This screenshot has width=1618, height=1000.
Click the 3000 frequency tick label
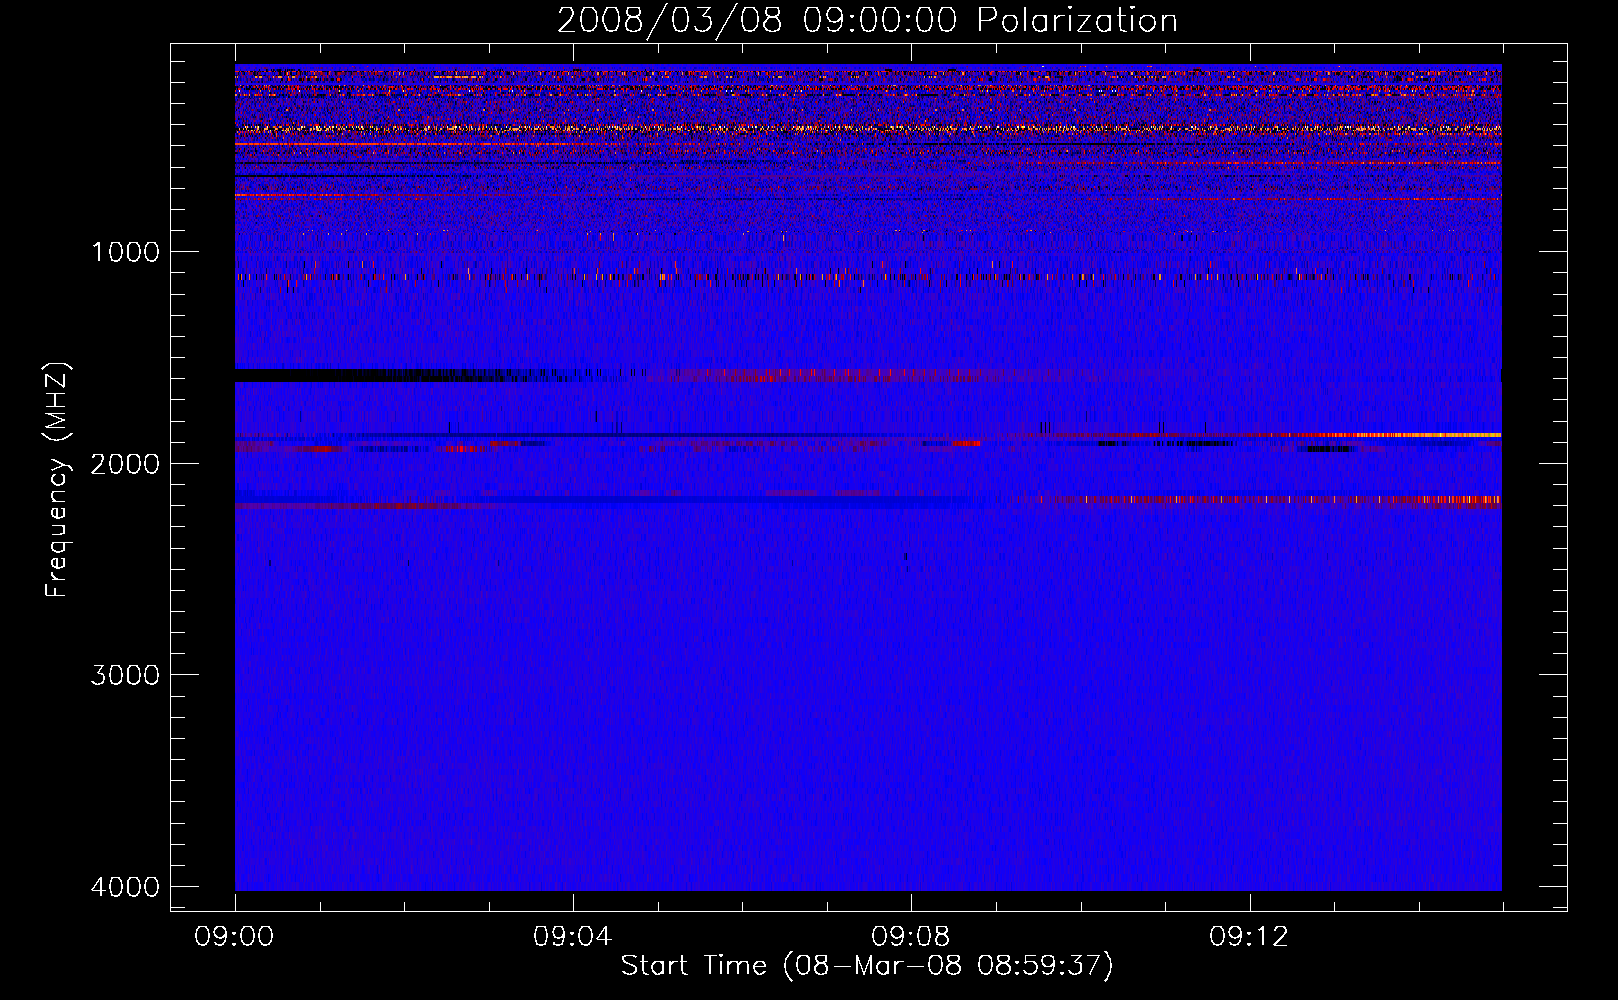click(126, 674)
